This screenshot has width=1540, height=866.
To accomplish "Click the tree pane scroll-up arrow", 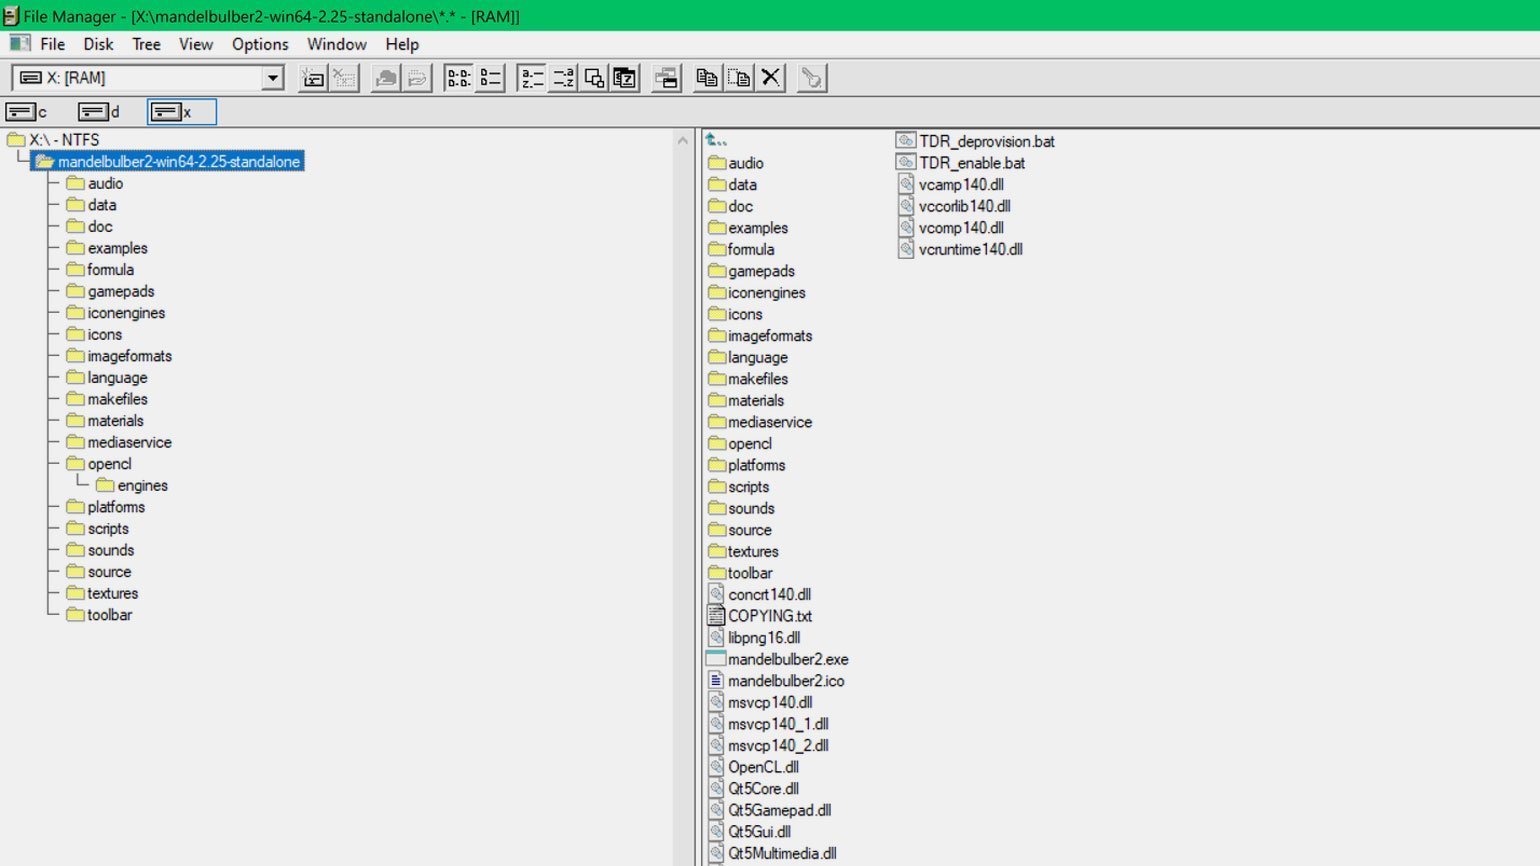I will 683,140.
